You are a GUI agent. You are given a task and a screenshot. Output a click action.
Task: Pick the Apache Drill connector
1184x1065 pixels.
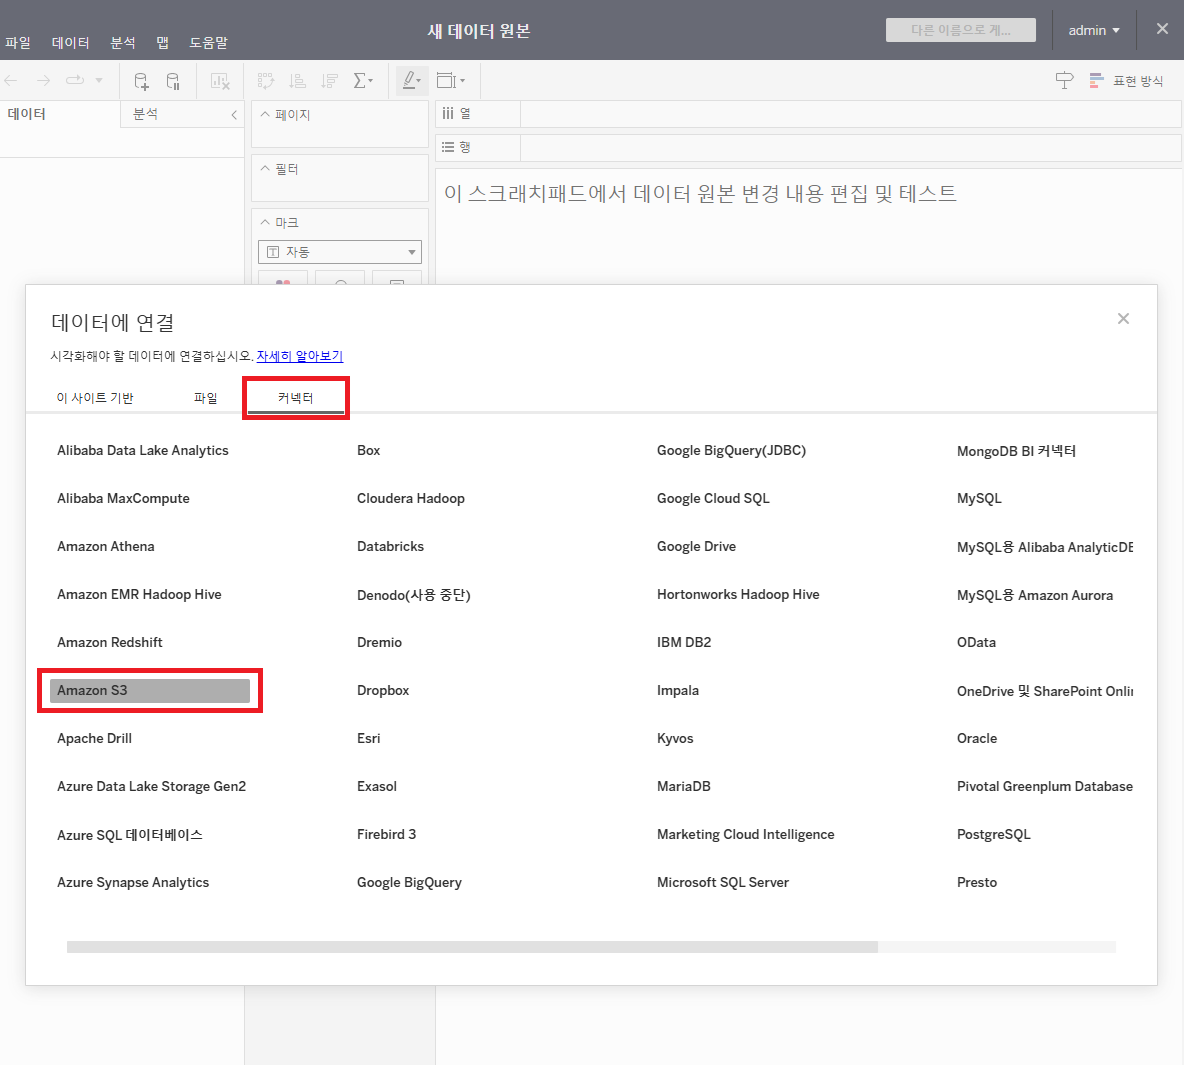click(94, 738)
